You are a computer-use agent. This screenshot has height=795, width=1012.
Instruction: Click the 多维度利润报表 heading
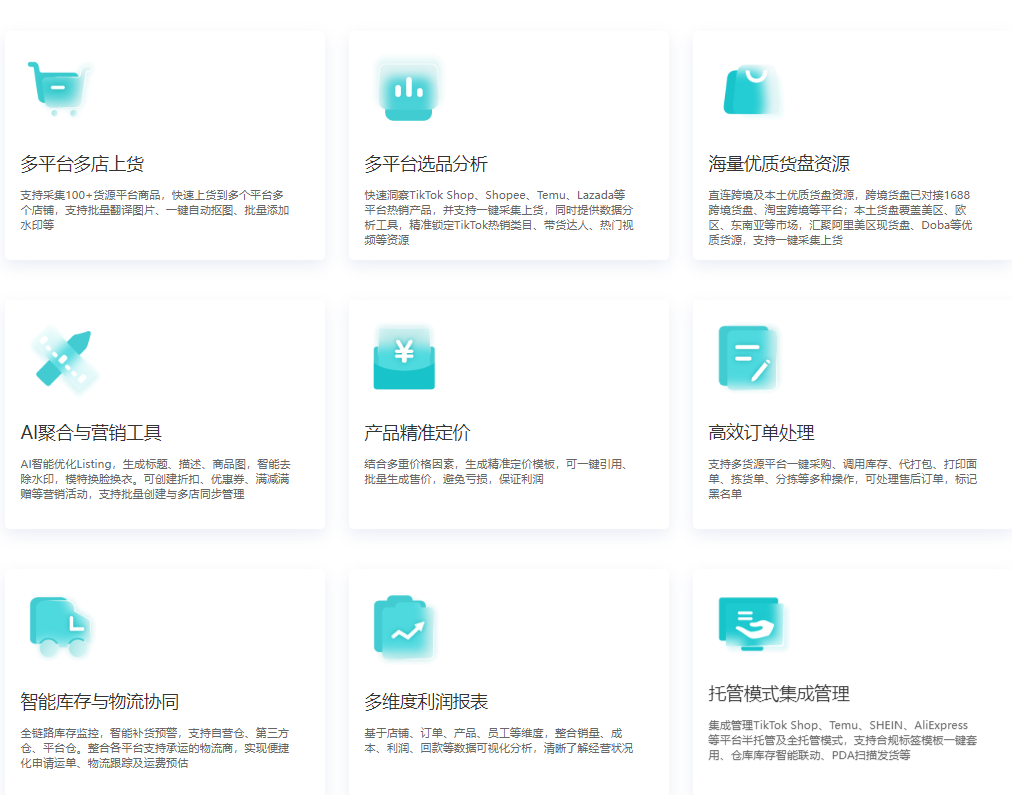point(426,702)
